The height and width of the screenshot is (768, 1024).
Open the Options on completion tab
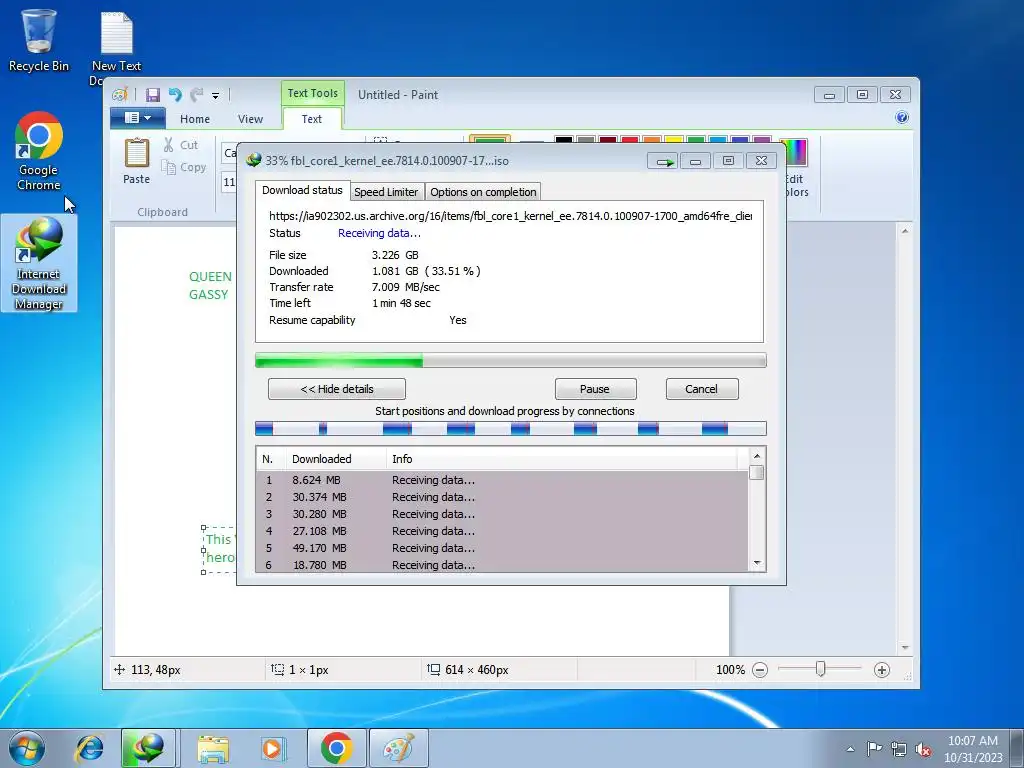tap(483, 192)
